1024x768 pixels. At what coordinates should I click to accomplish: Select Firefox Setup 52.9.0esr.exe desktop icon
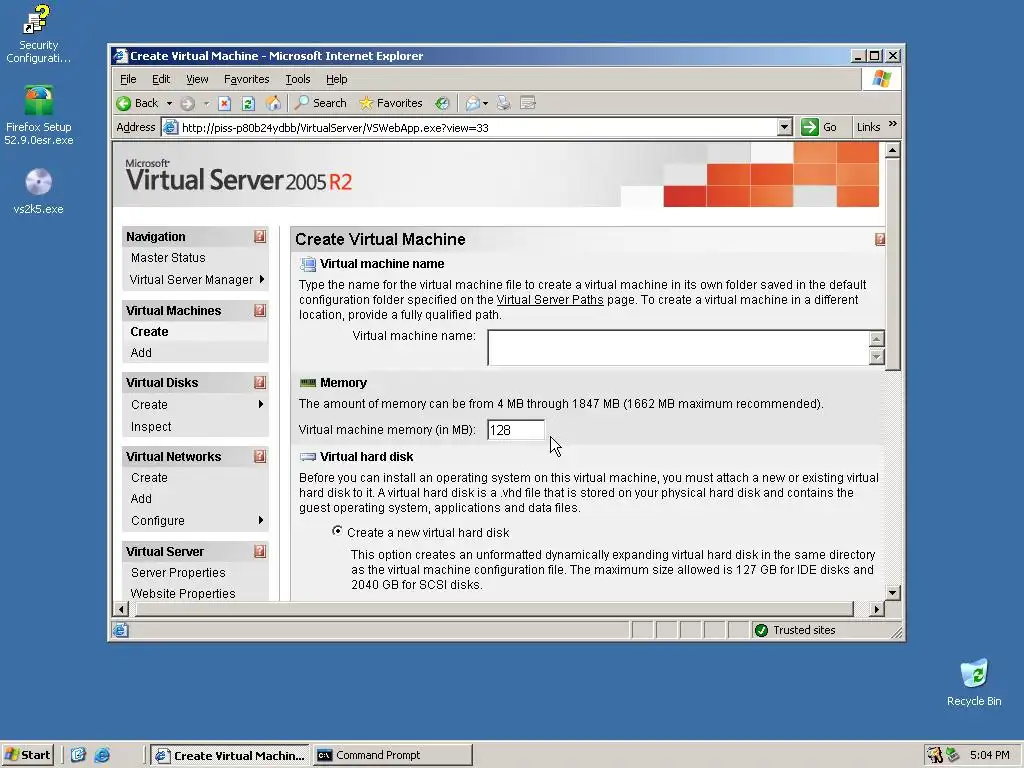click(x=39, y=116)
